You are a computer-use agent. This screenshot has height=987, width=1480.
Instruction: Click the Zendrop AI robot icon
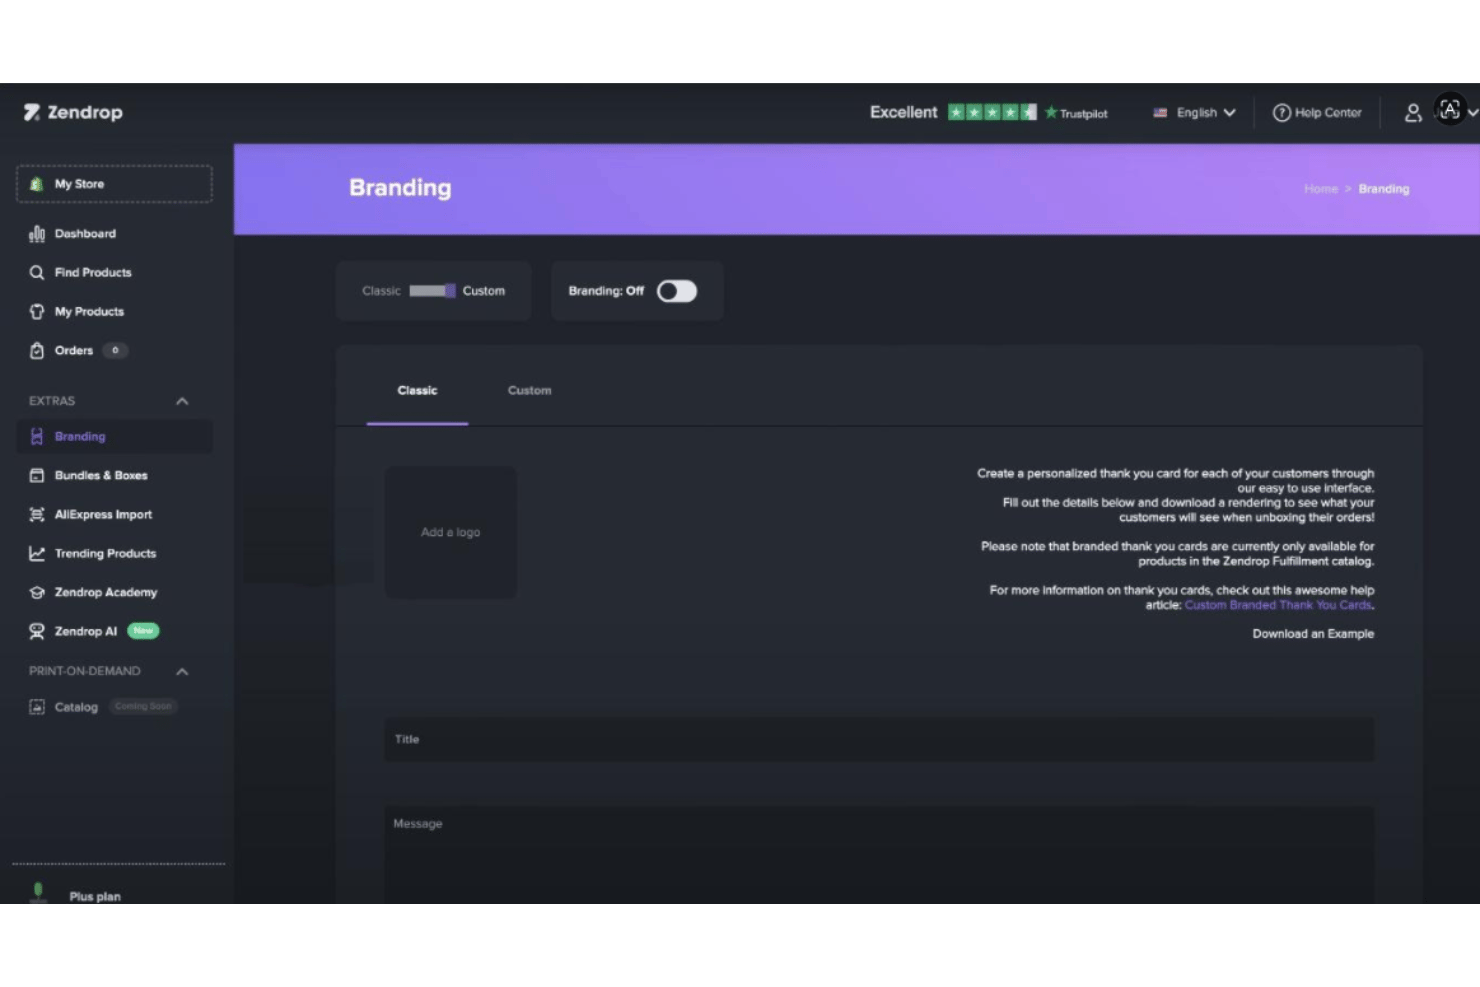pos(37,631)
